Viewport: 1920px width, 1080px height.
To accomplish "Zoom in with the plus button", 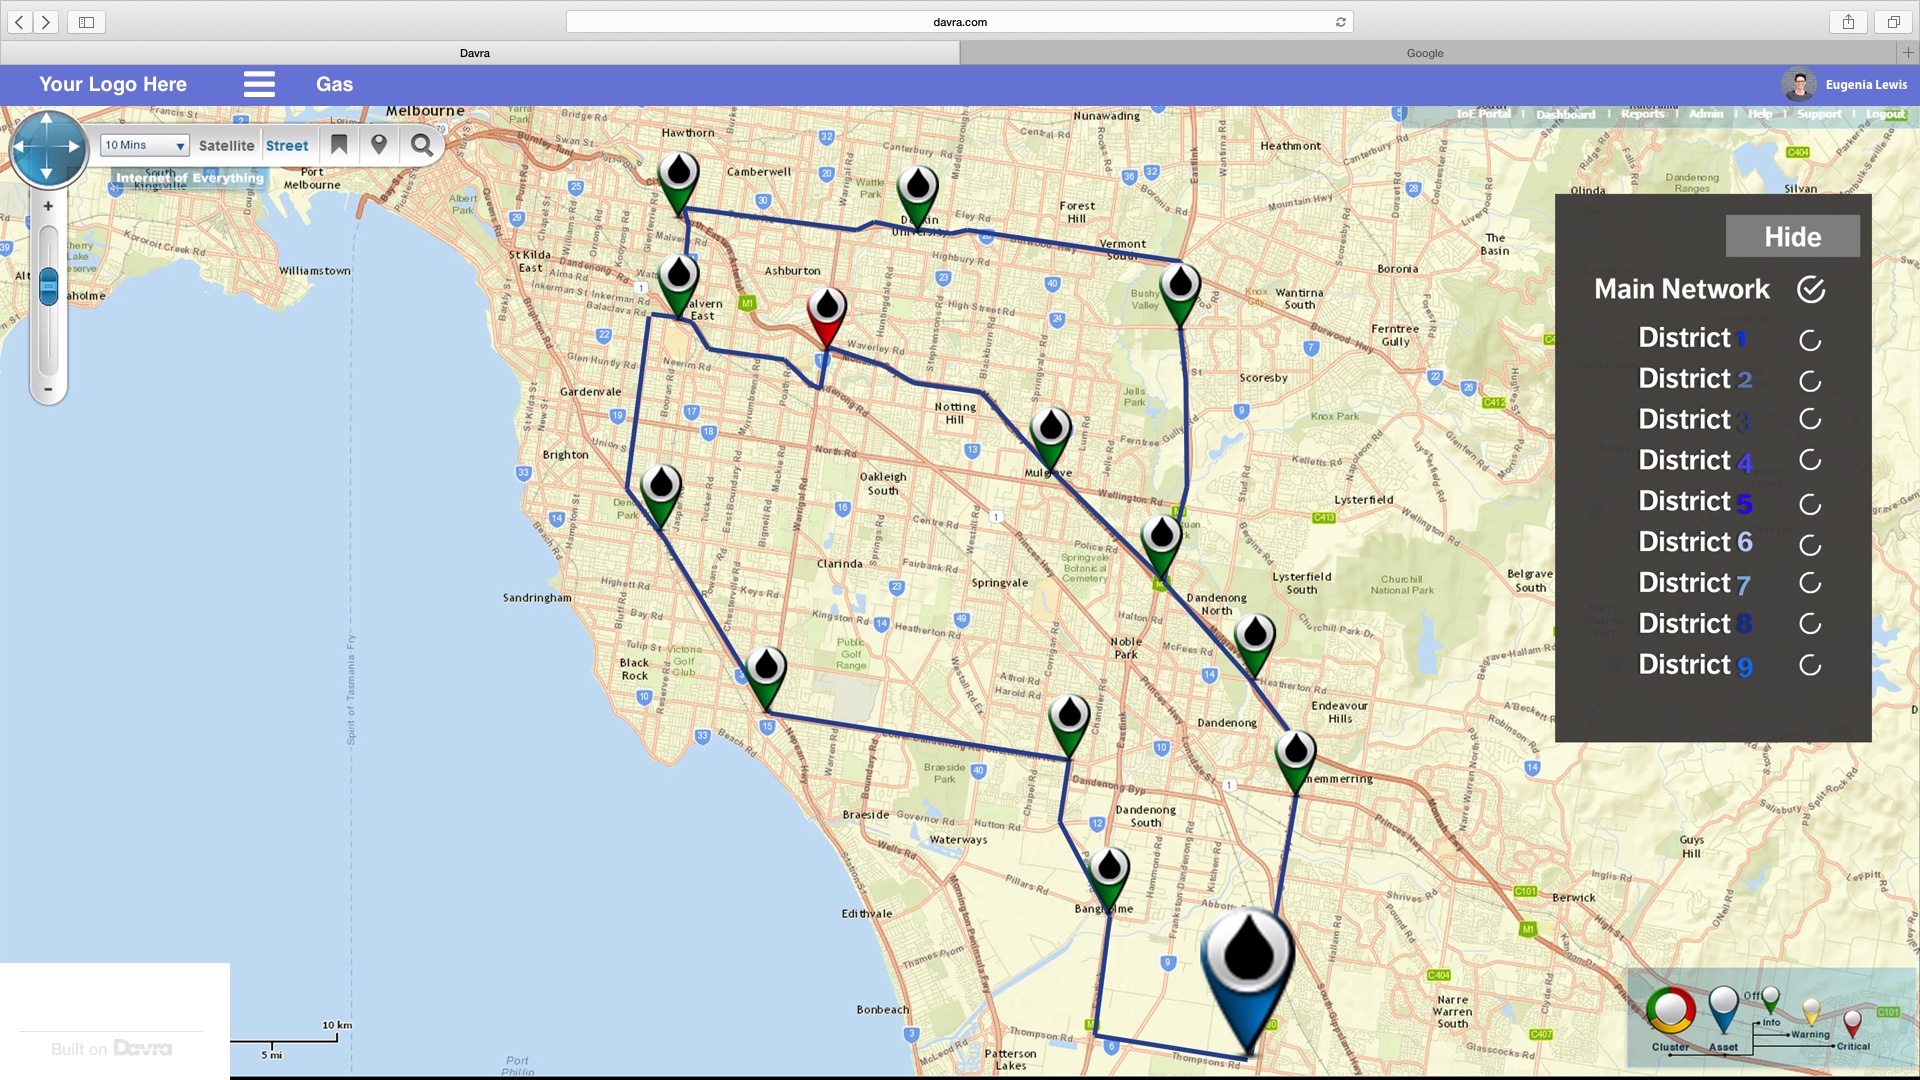I will 48,206.
